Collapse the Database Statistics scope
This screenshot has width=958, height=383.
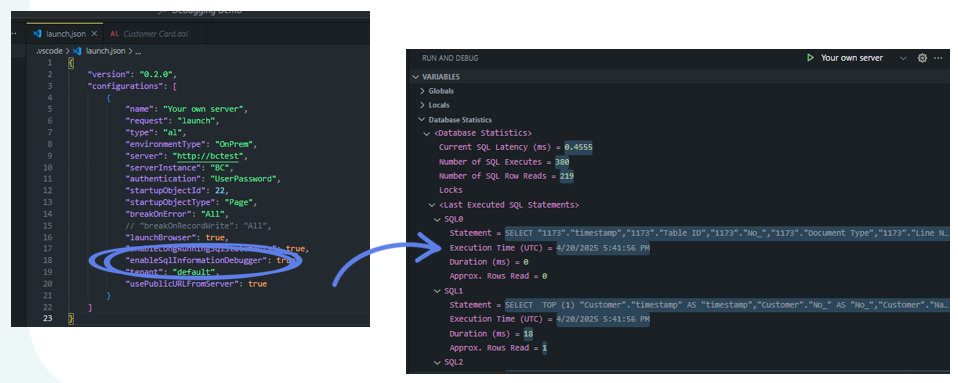coord(422,120)
